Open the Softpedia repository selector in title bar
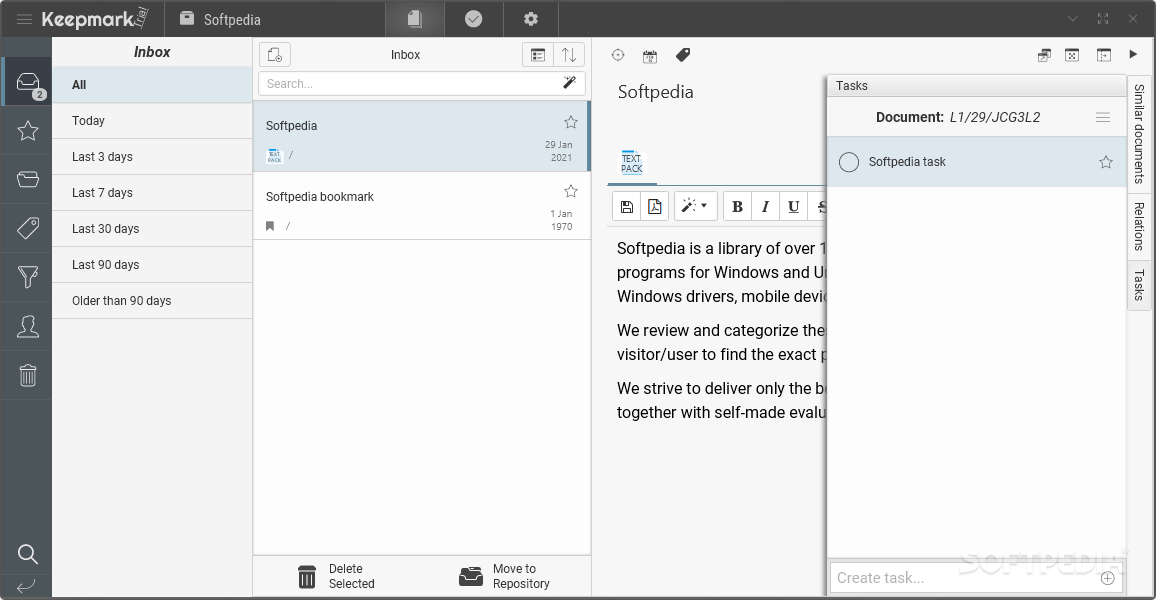1156x600 pixels. [x=220, y=19]
